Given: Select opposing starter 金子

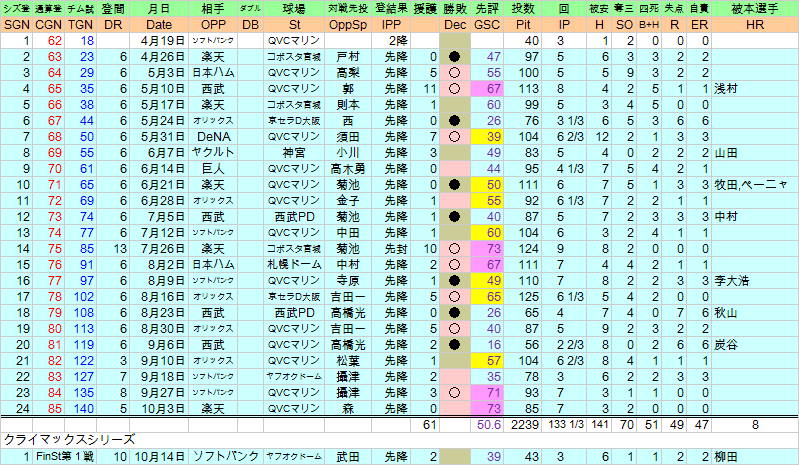Looking at the screenshot, I should [x=348, y=201].
